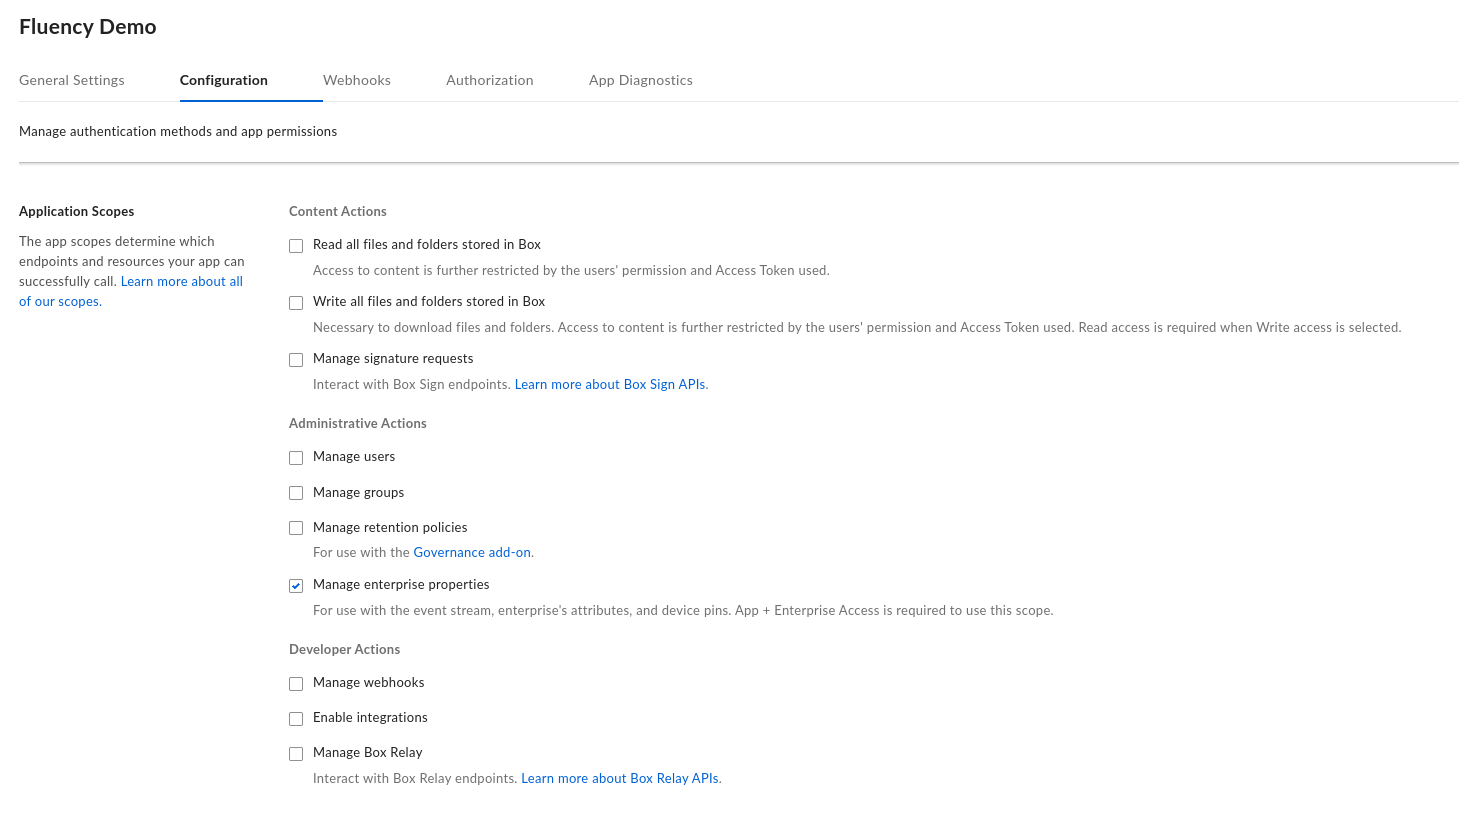Open the App Diagnostics tab
This screenshot has height=827, width=1459.
pos(641,80)
